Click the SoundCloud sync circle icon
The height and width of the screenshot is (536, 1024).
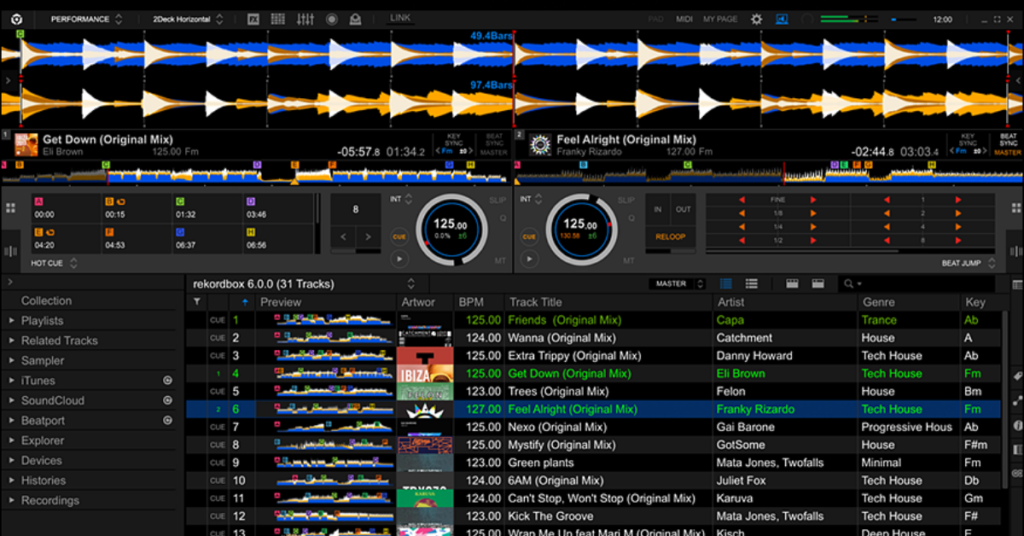168,400
